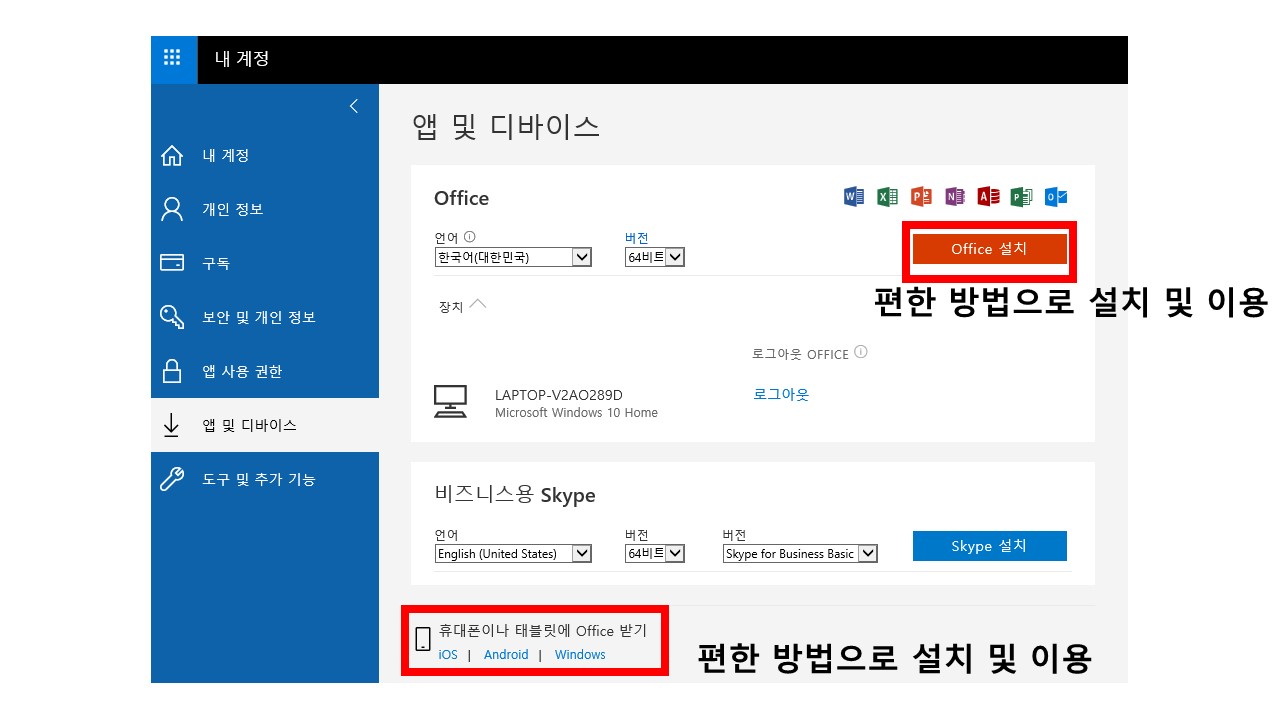Viewport: 1280px width, 720px height.
Task: Click the card icon for 구독
Action: pyautogui.click(x=172, y=263)
